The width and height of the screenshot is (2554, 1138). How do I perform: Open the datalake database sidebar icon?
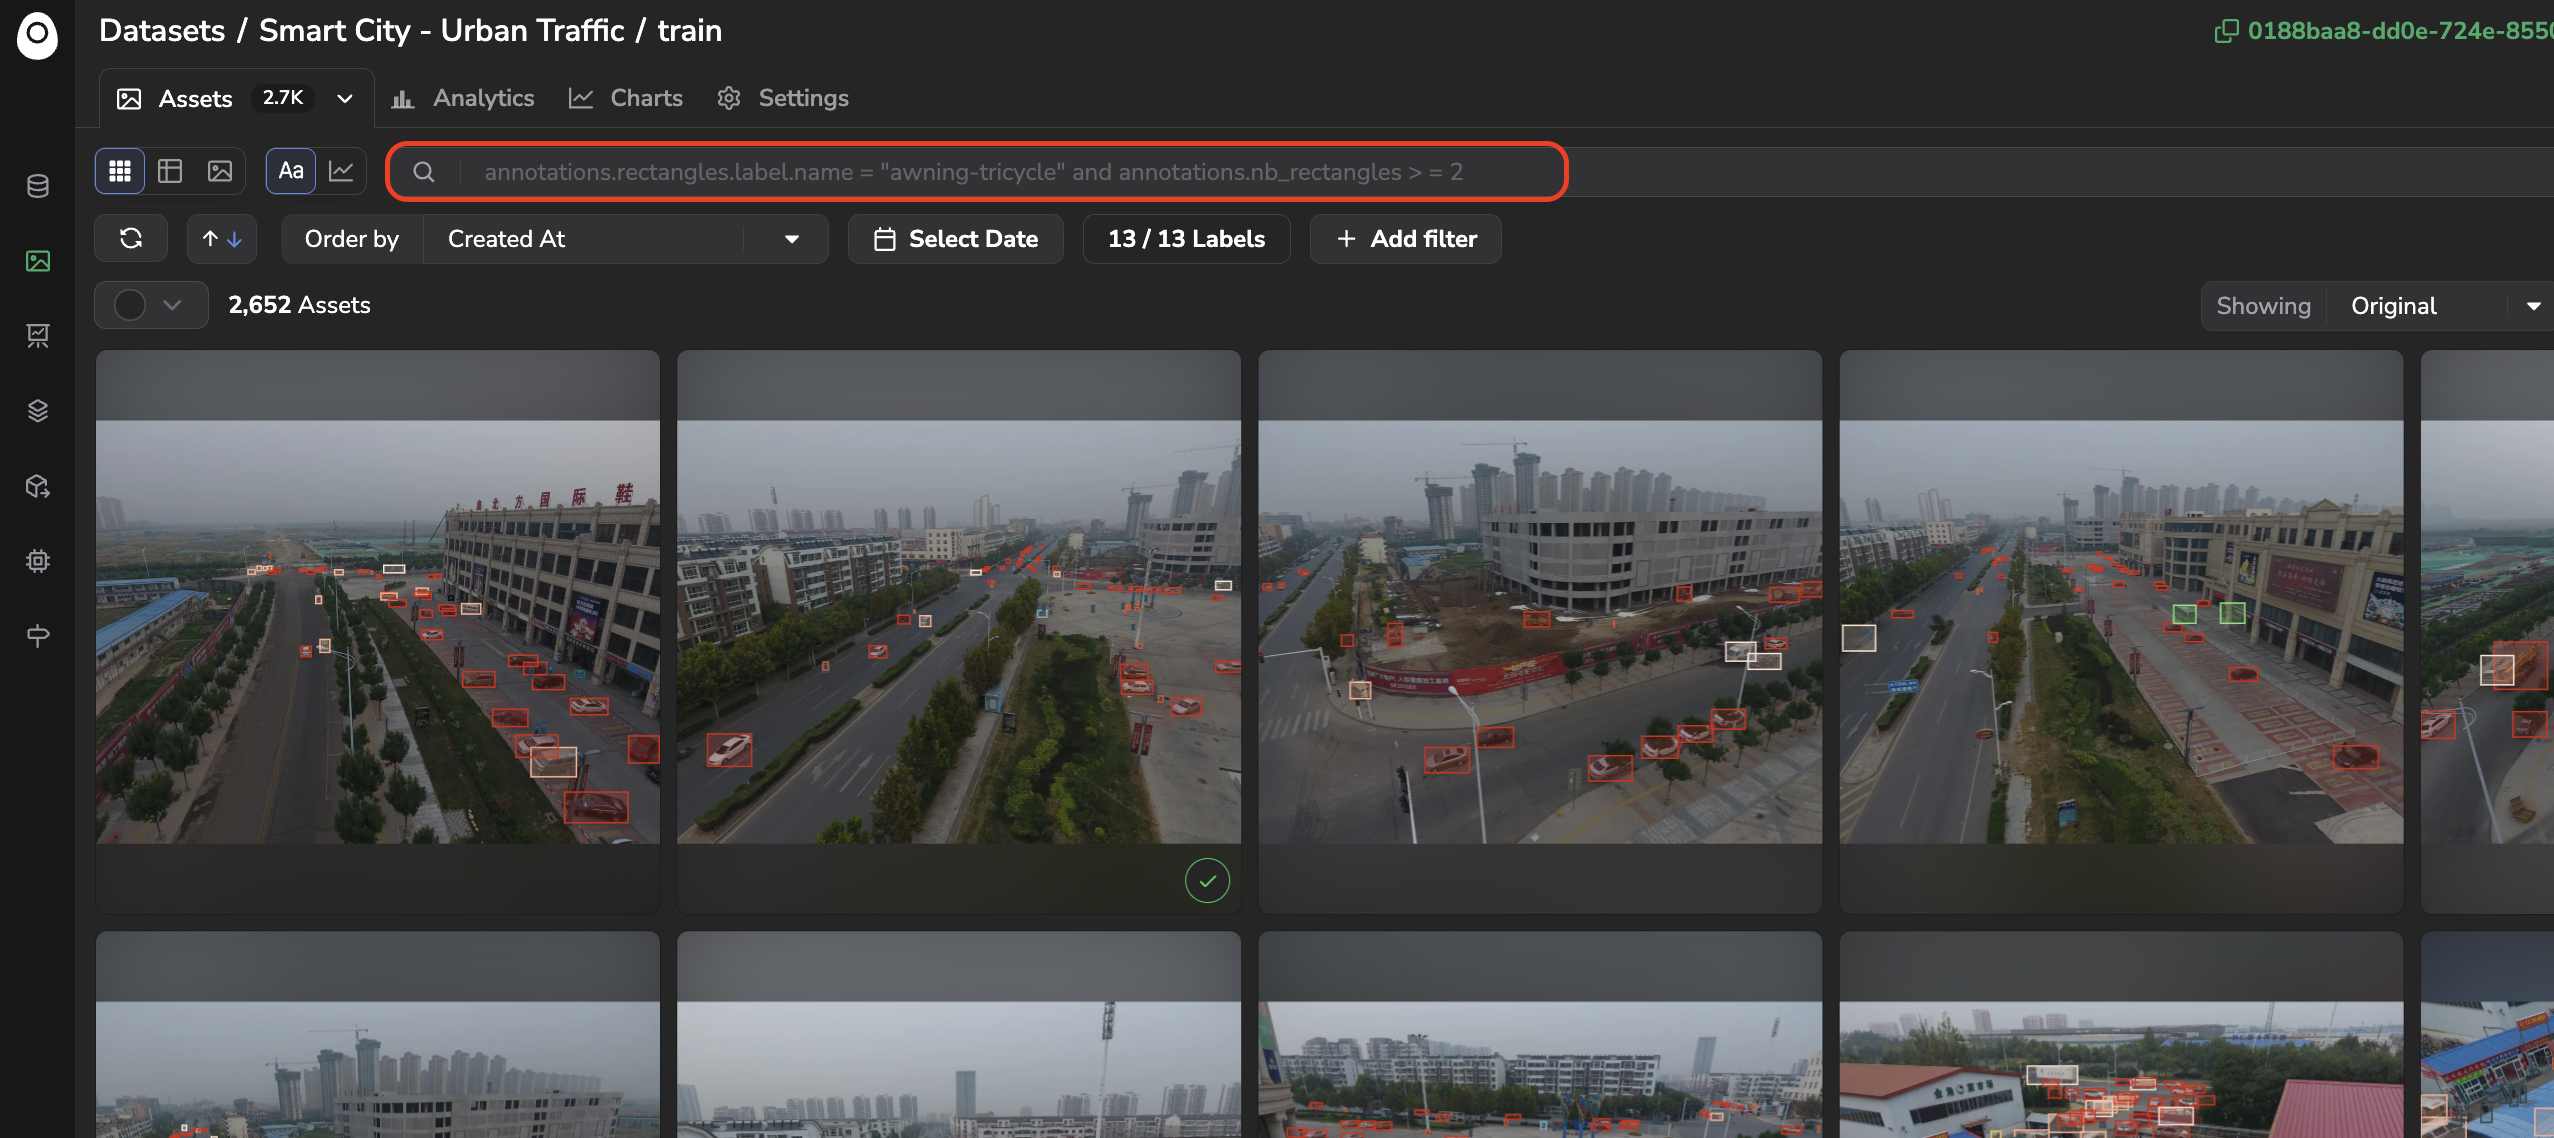(38, 186)
